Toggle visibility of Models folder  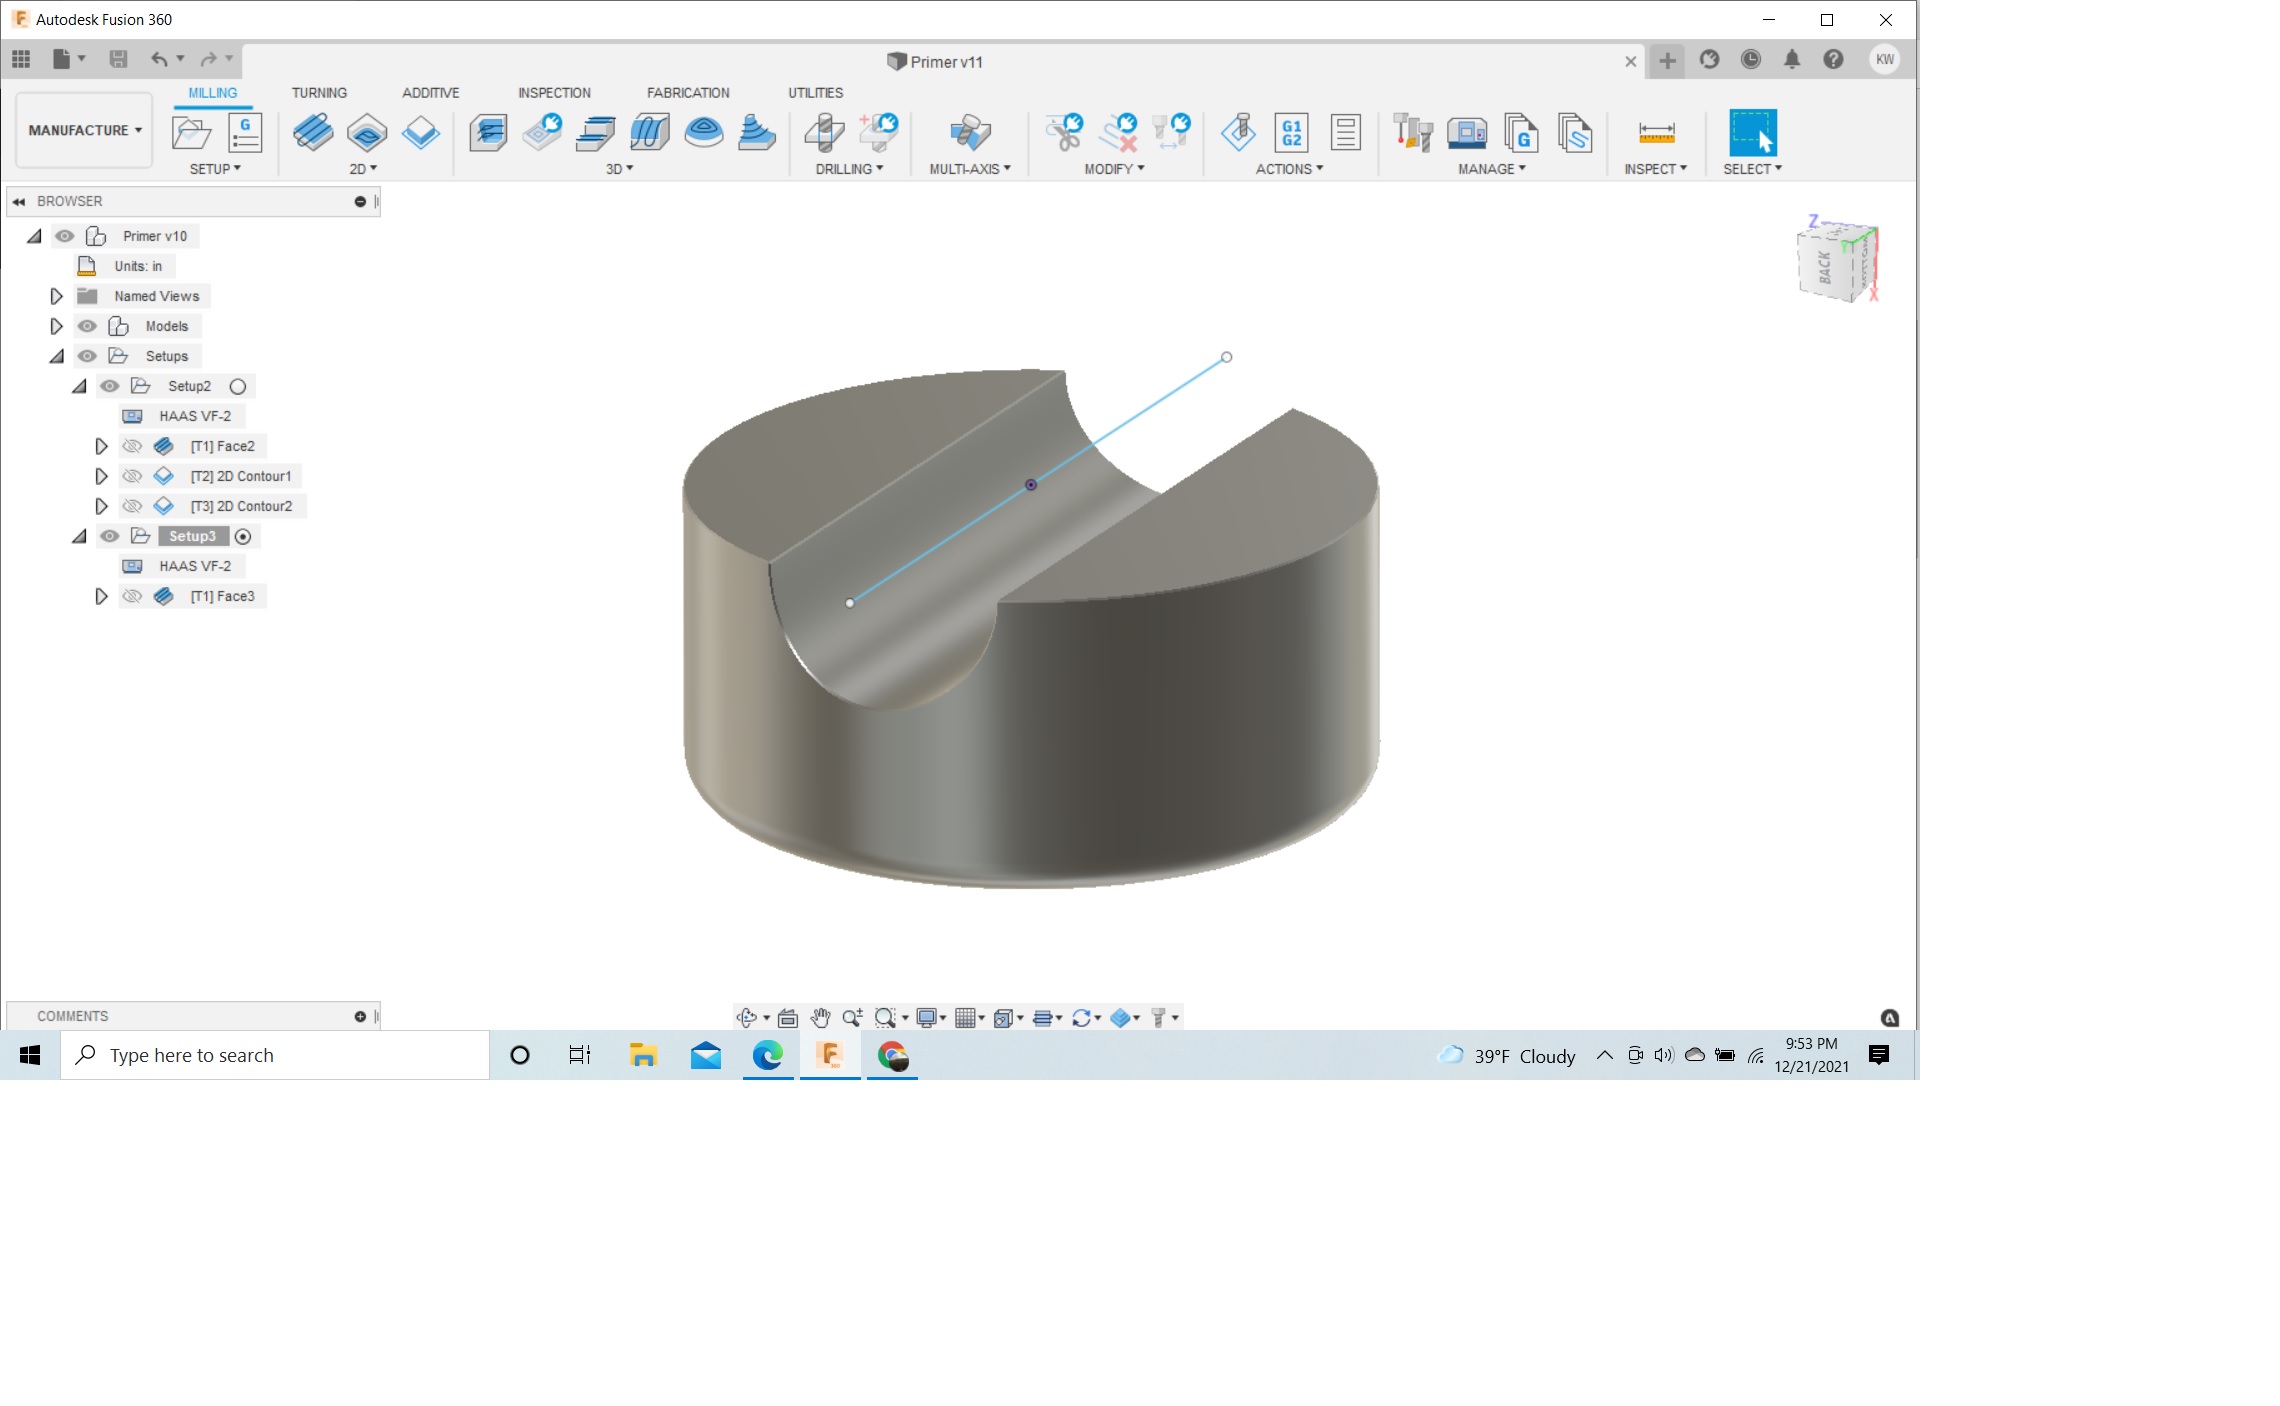[x=88, y=326]
